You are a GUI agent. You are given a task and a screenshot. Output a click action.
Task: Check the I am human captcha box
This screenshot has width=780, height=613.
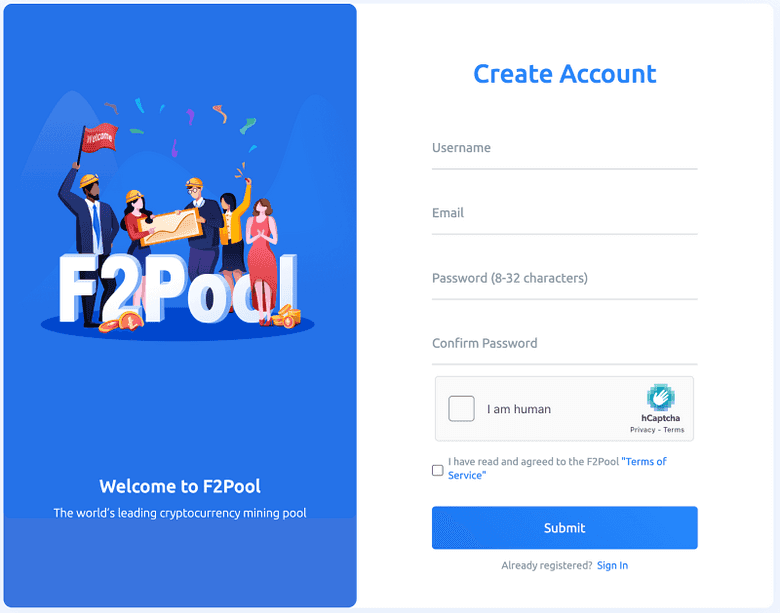coord(461,409)
